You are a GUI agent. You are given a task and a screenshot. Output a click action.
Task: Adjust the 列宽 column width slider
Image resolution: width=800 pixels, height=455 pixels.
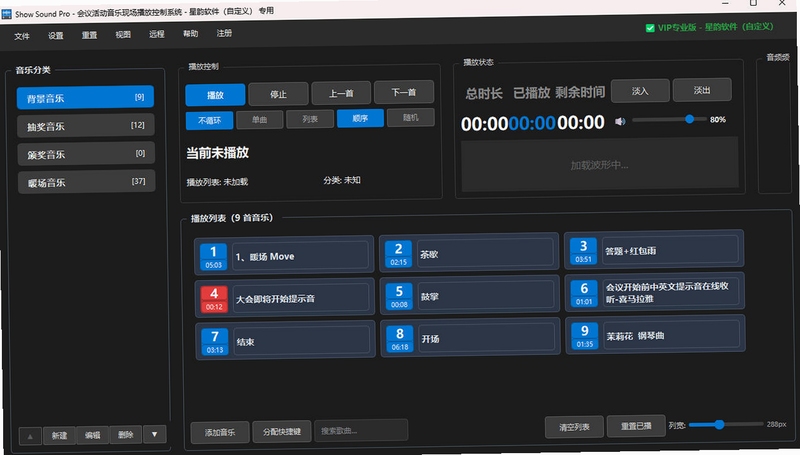click(726, 424)
